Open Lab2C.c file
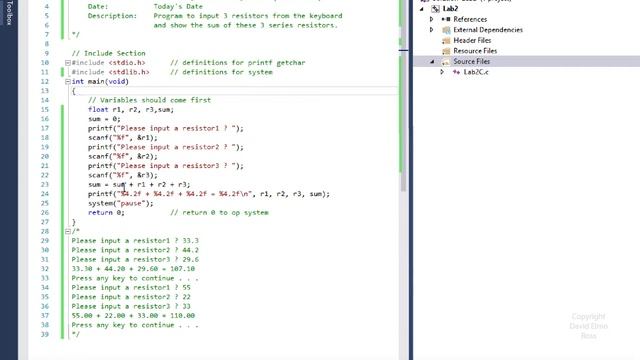Screen dimensions: 640x360 tap(476, 72)
